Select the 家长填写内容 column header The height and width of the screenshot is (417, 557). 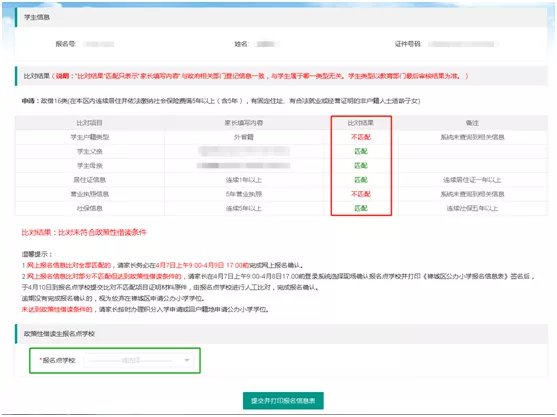pyautogui.click(x=244, y=123)
